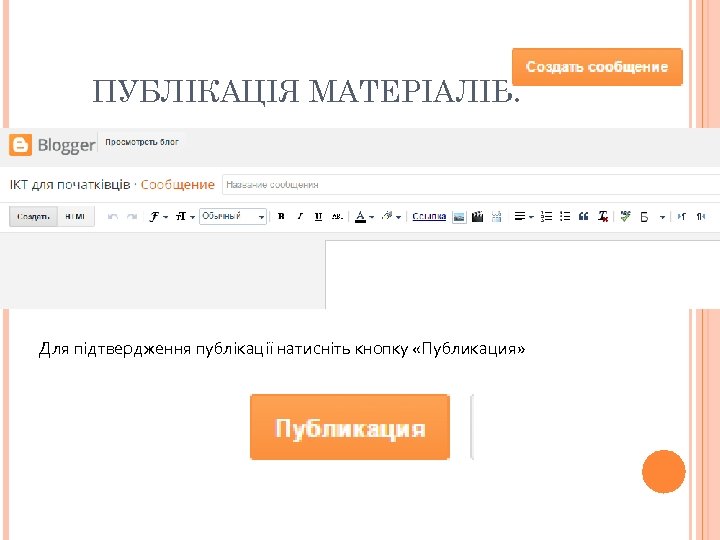Click the Blogger wordmark text
Screen dimensions: 720x540
(67, 146)
